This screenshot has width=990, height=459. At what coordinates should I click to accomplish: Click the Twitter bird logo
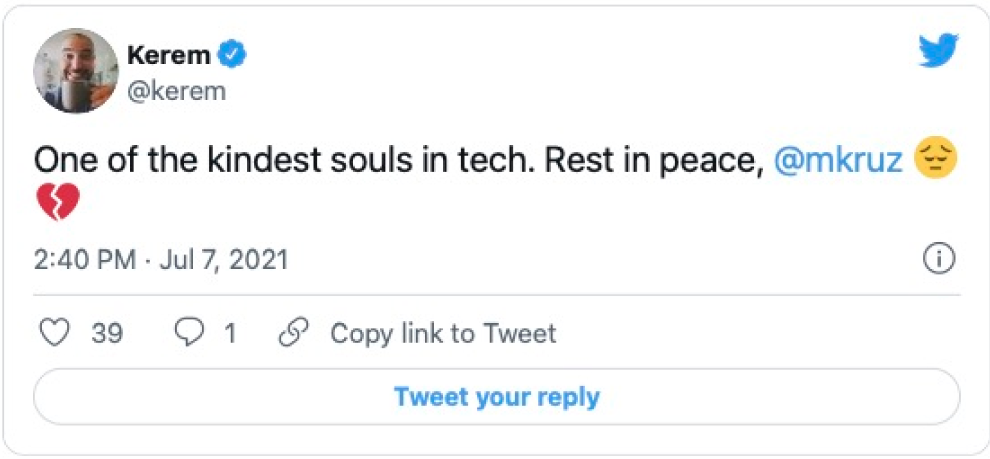pyautogui.click(x=939, y=51)
